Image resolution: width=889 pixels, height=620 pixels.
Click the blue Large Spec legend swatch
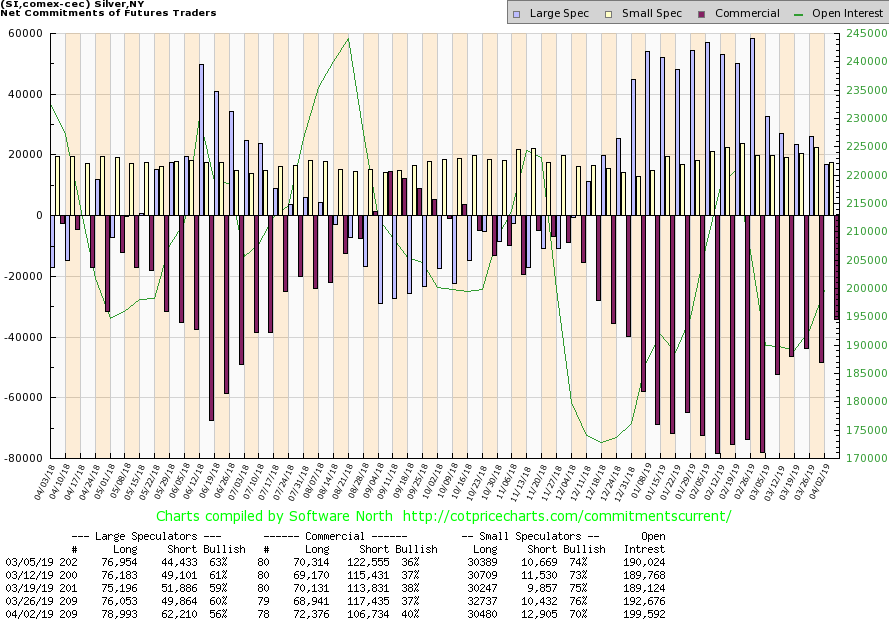click(x=516, y=14)
